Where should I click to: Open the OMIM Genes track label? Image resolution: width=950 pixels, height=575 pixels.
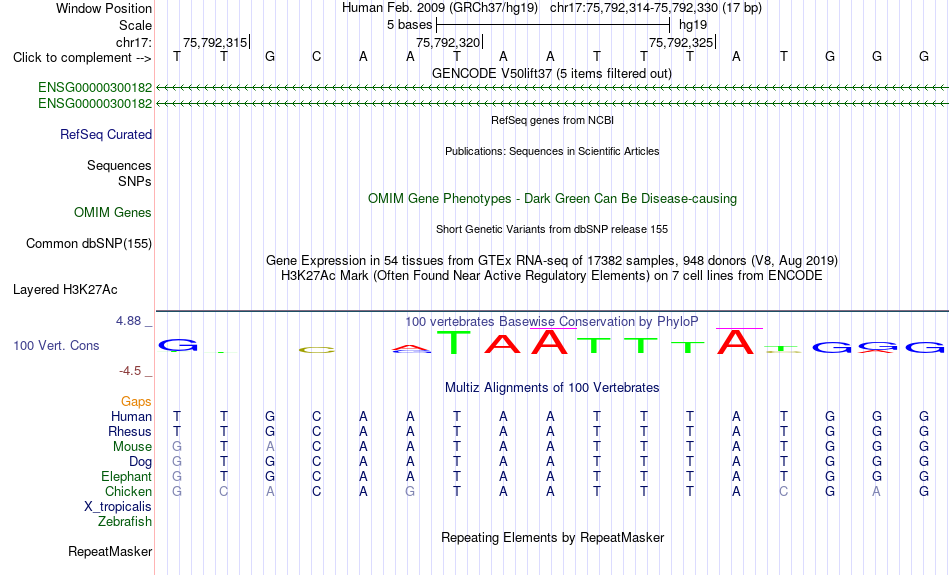tap(112, 213)
